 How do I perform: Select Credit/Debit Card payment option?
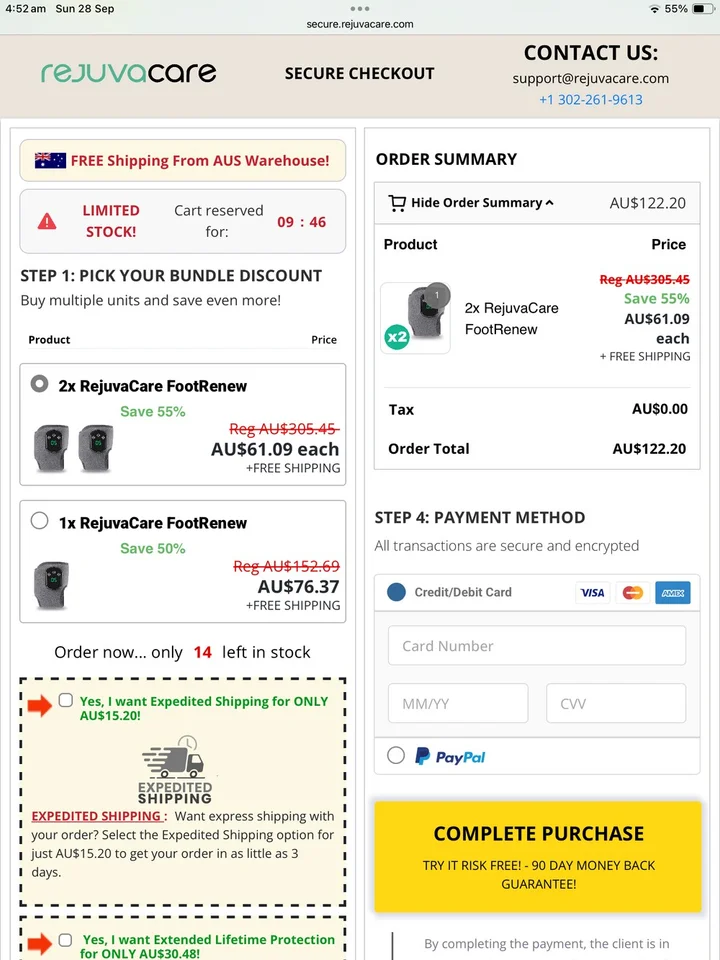396,592
